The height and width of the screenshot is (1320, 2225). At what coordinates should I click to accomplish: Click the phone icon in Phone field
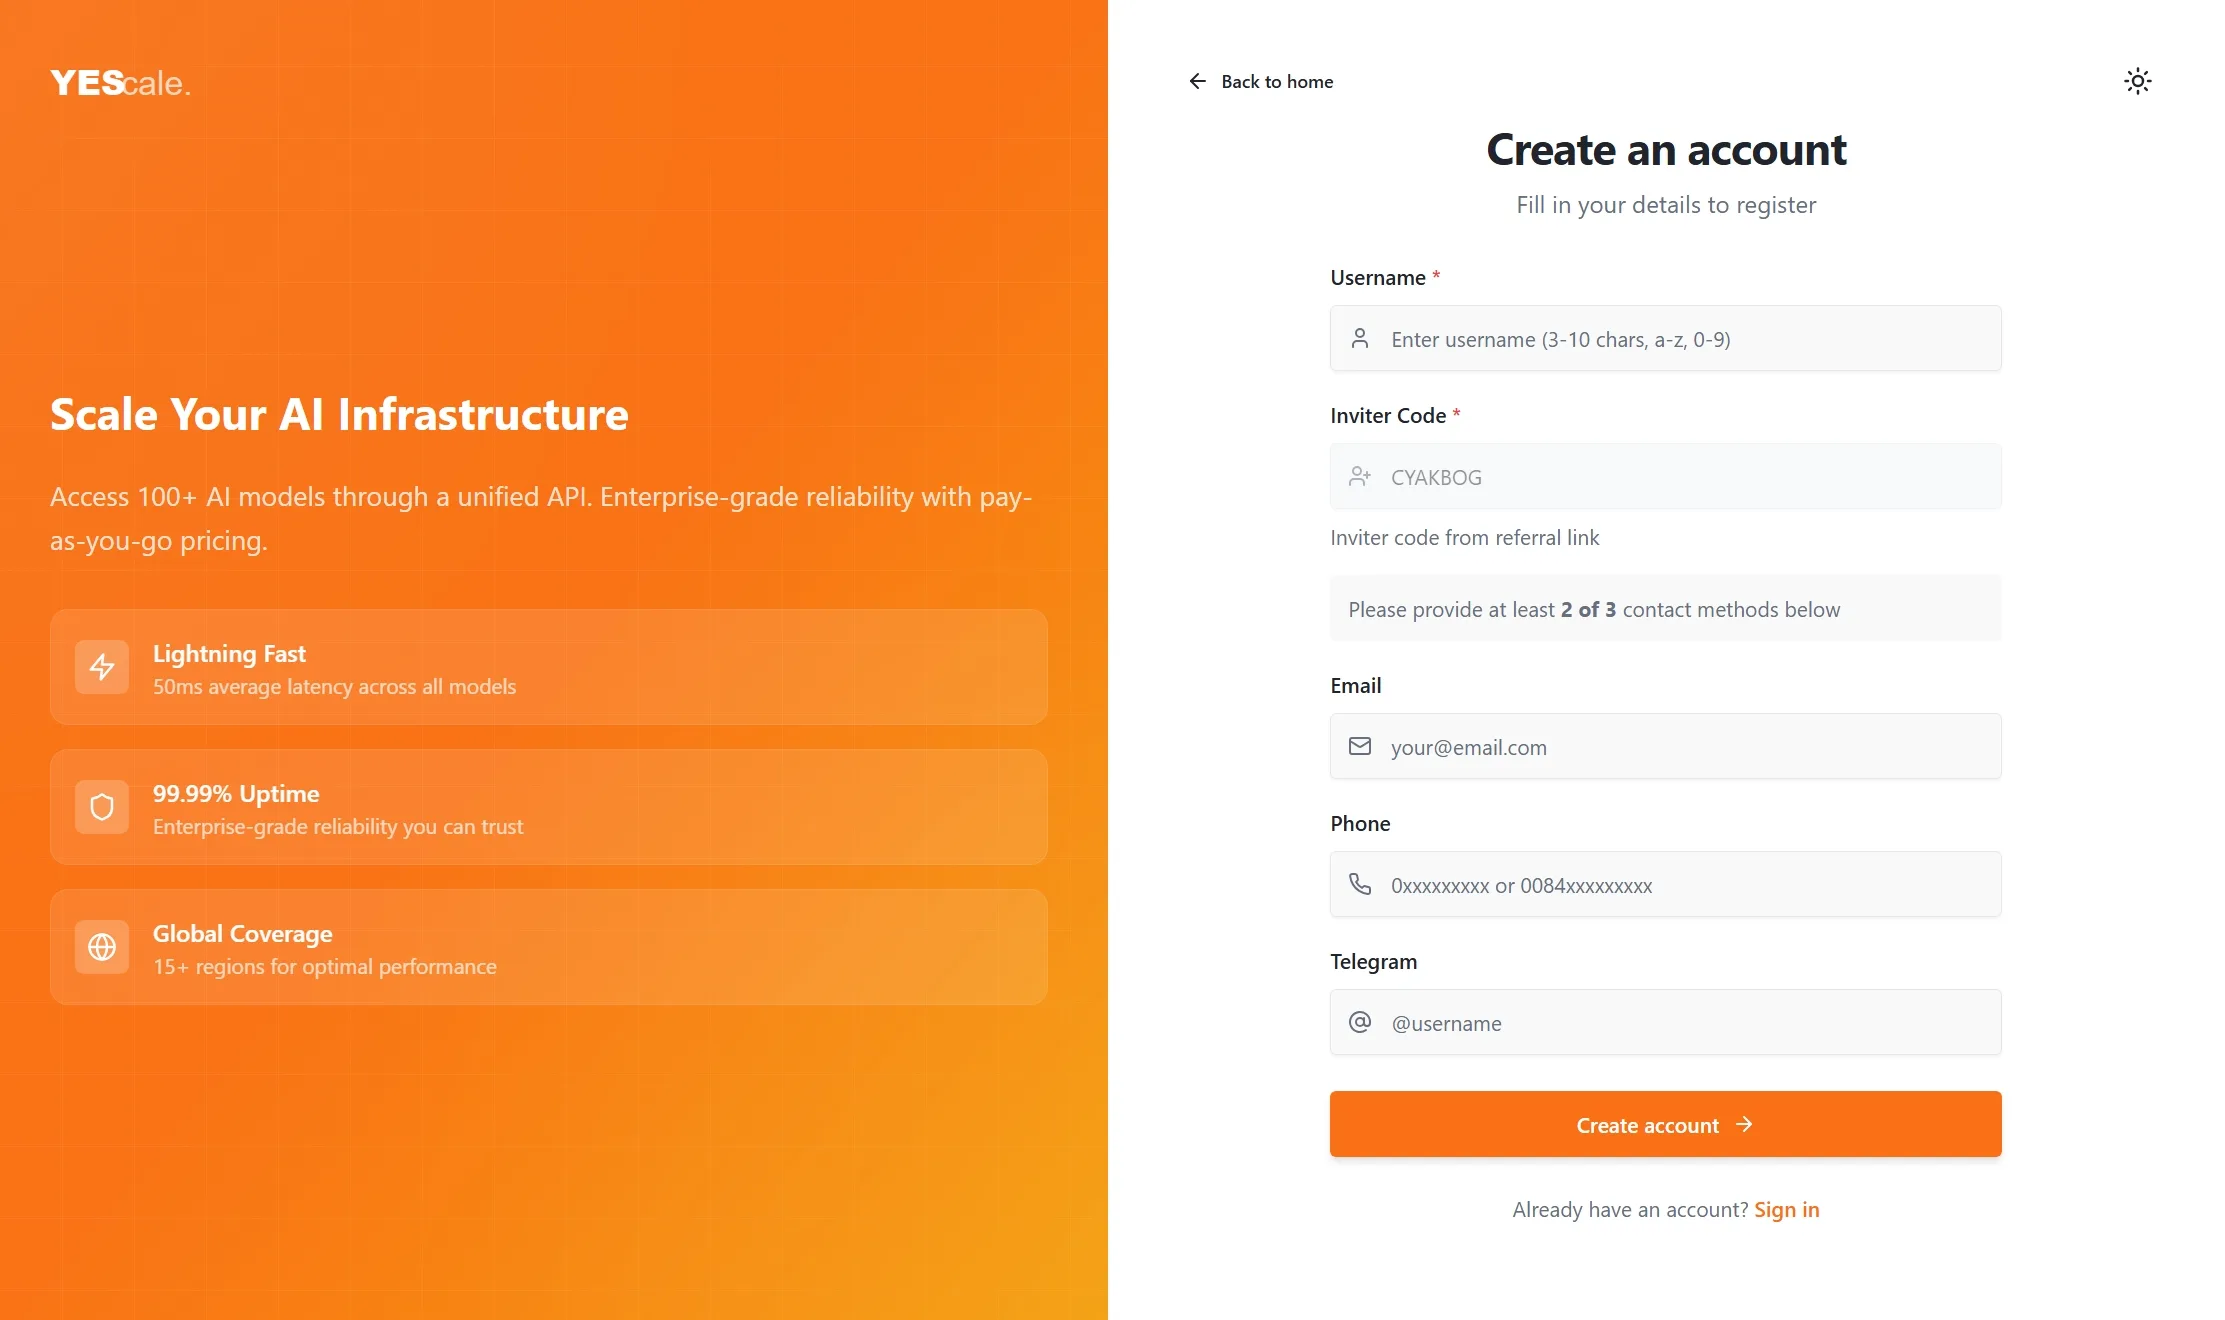1360,884
